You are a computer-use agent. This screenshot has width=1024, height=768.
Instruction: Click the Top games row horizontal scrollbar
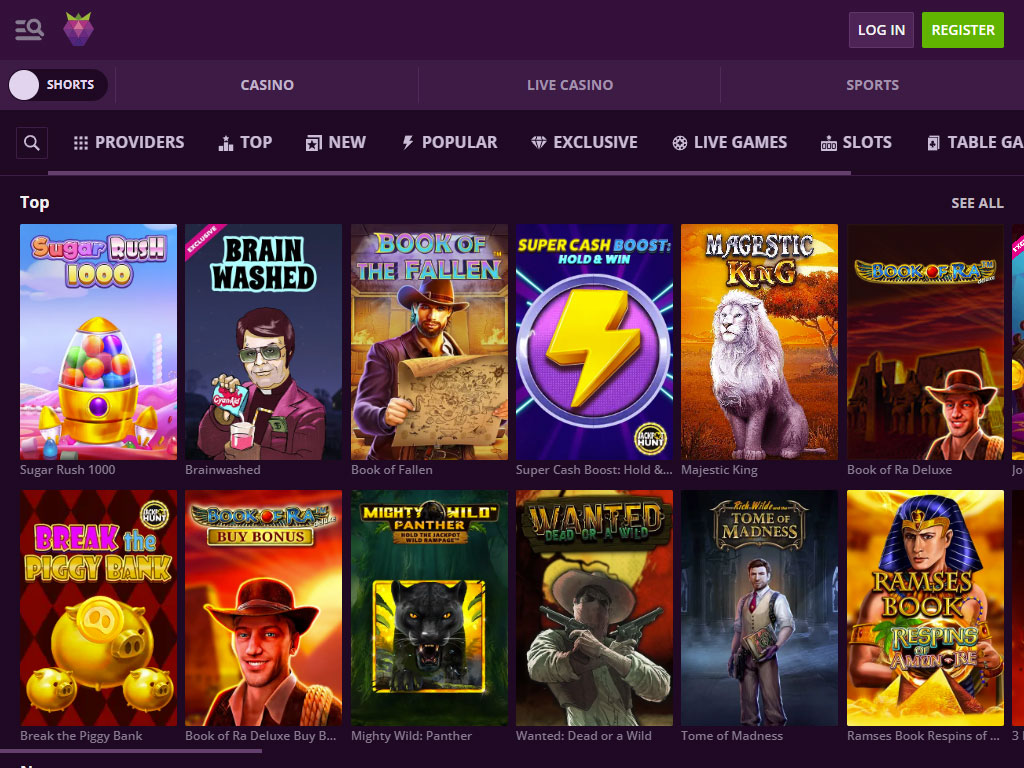point(131,751)
